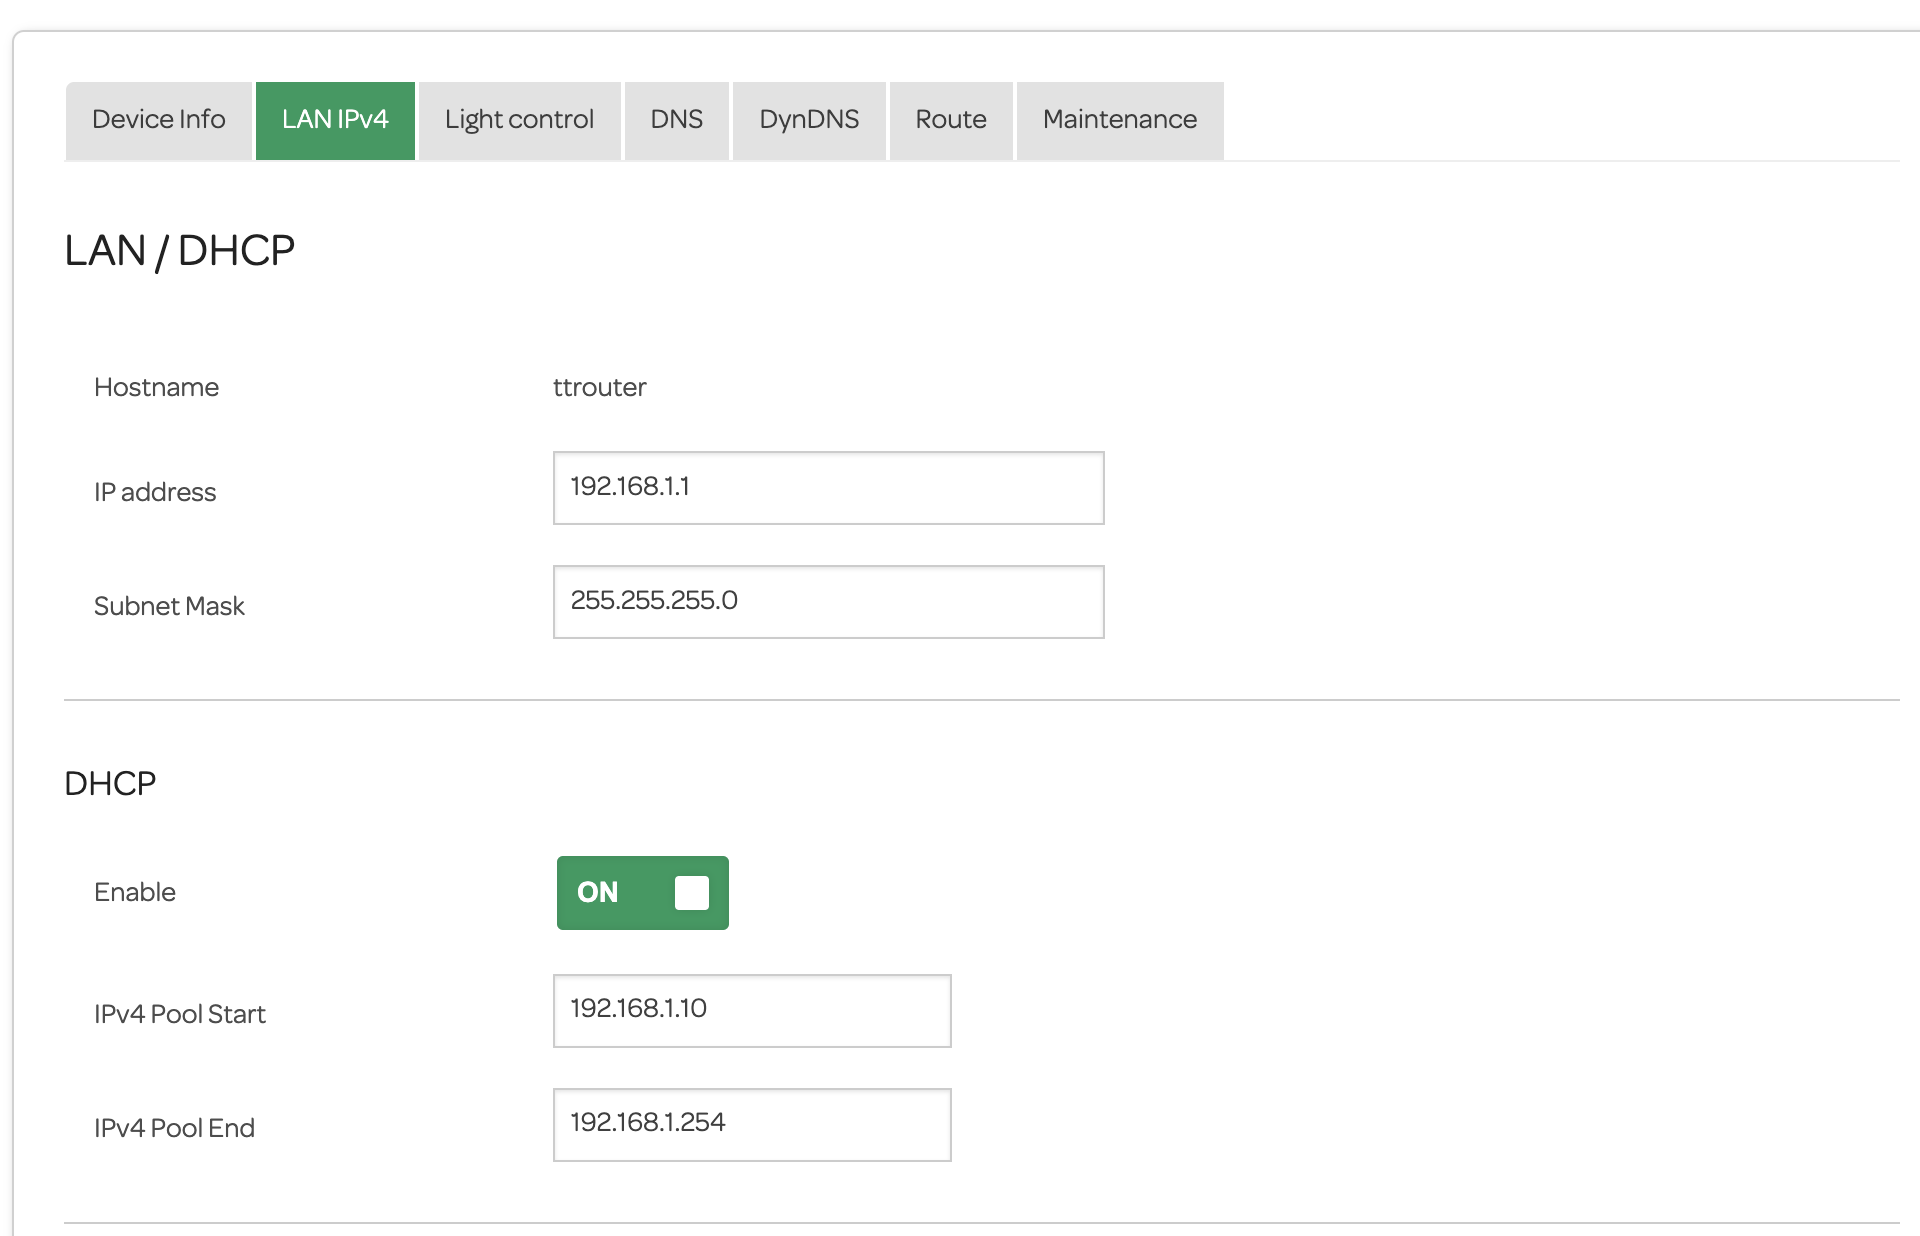Click the Subnet Mask label
Screen dimensions: 1920x1236
click(169, 605)
